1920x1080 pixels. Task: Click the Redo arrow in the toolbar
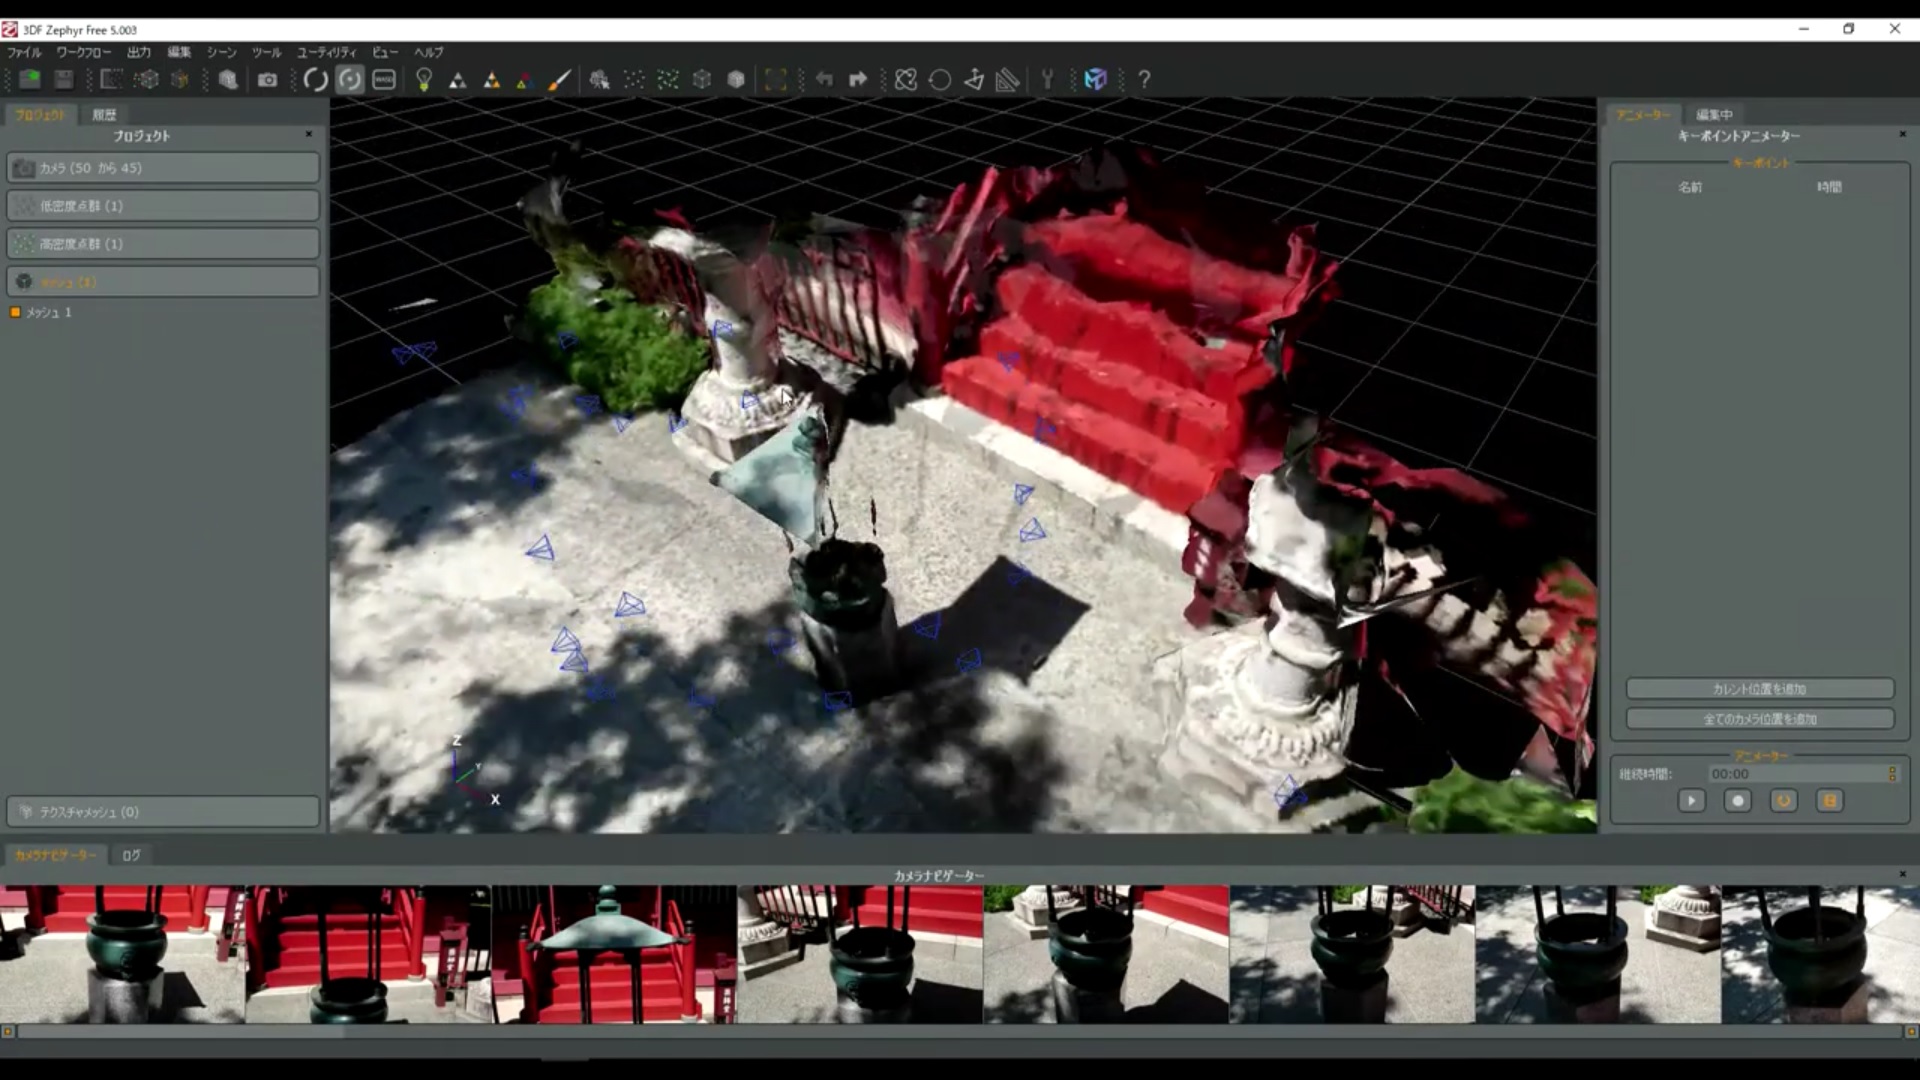[x=858, y=80]
